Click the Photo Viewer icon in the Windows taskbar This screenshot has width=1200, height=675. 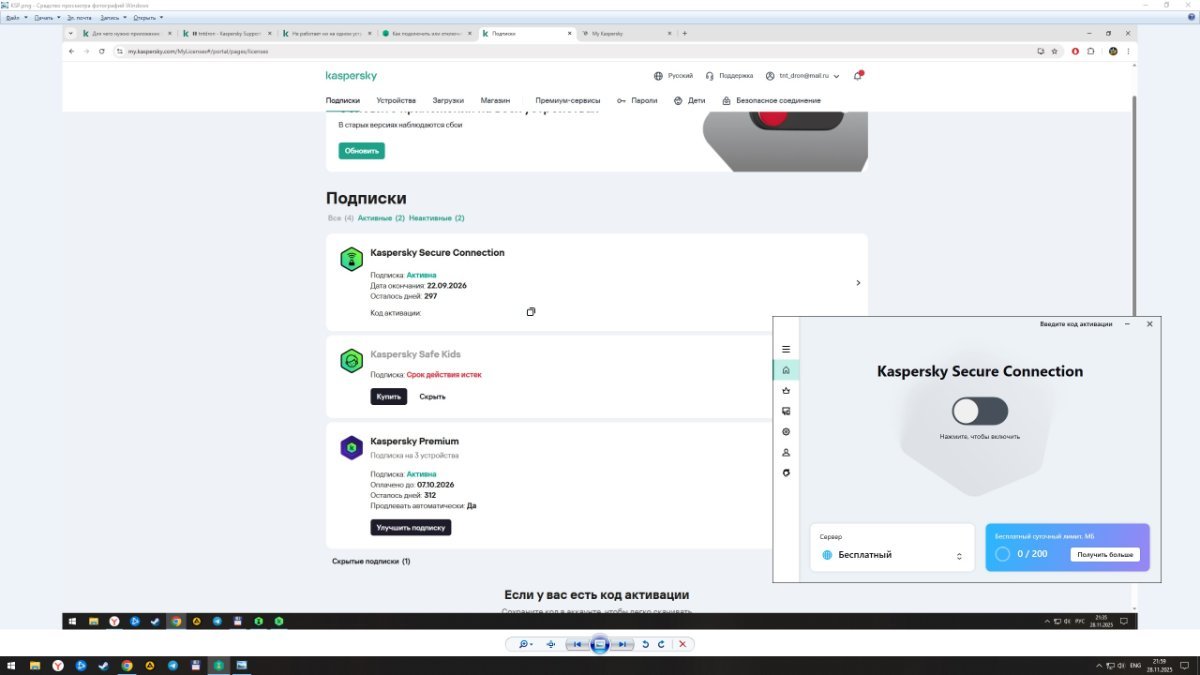pyautogui.click(x=241, y=665)
